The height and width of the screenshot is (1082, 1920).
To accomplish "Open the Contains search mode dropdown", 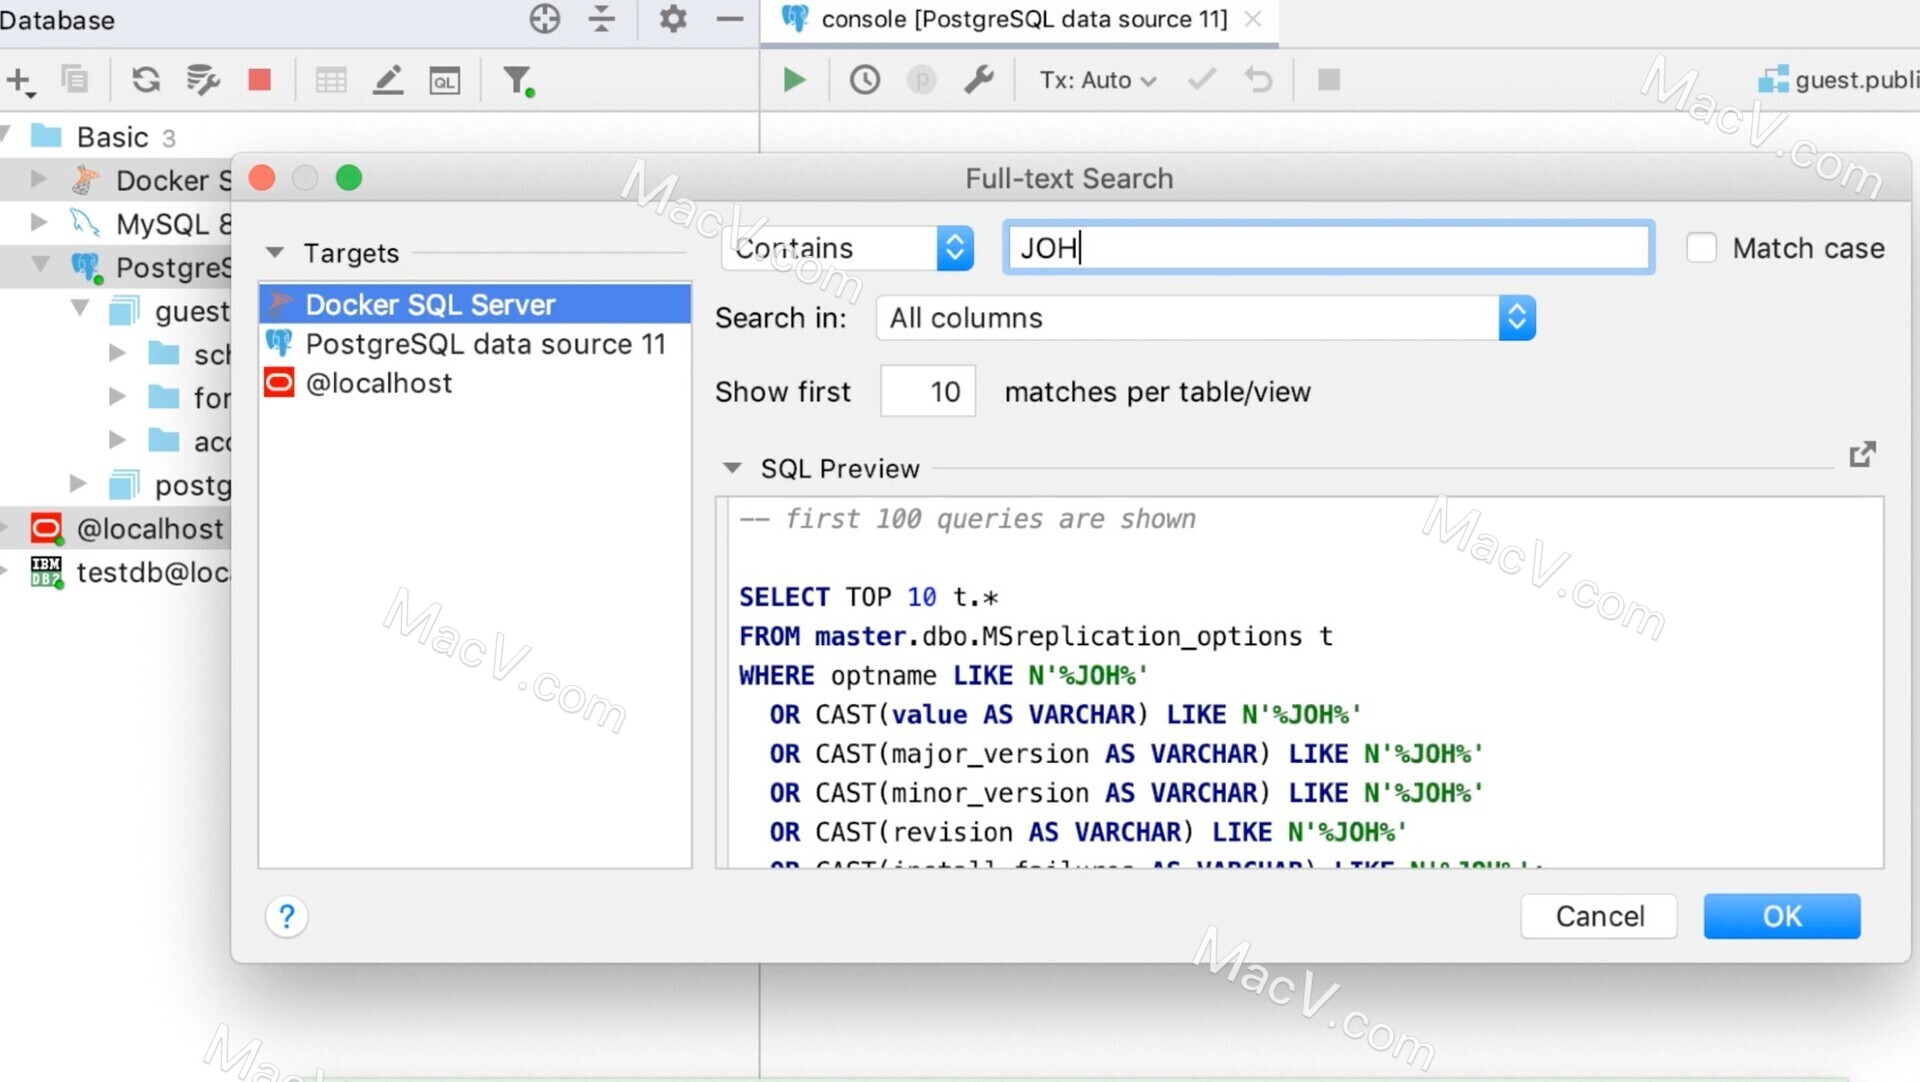I will click(x=848, y=248).
